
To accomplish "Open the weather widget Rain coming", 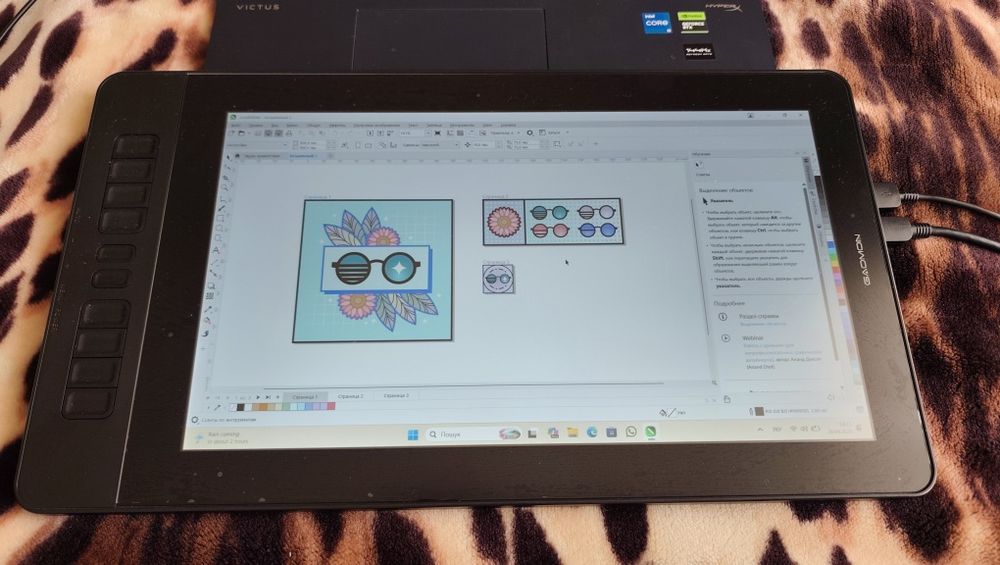I will coord(221,437).
